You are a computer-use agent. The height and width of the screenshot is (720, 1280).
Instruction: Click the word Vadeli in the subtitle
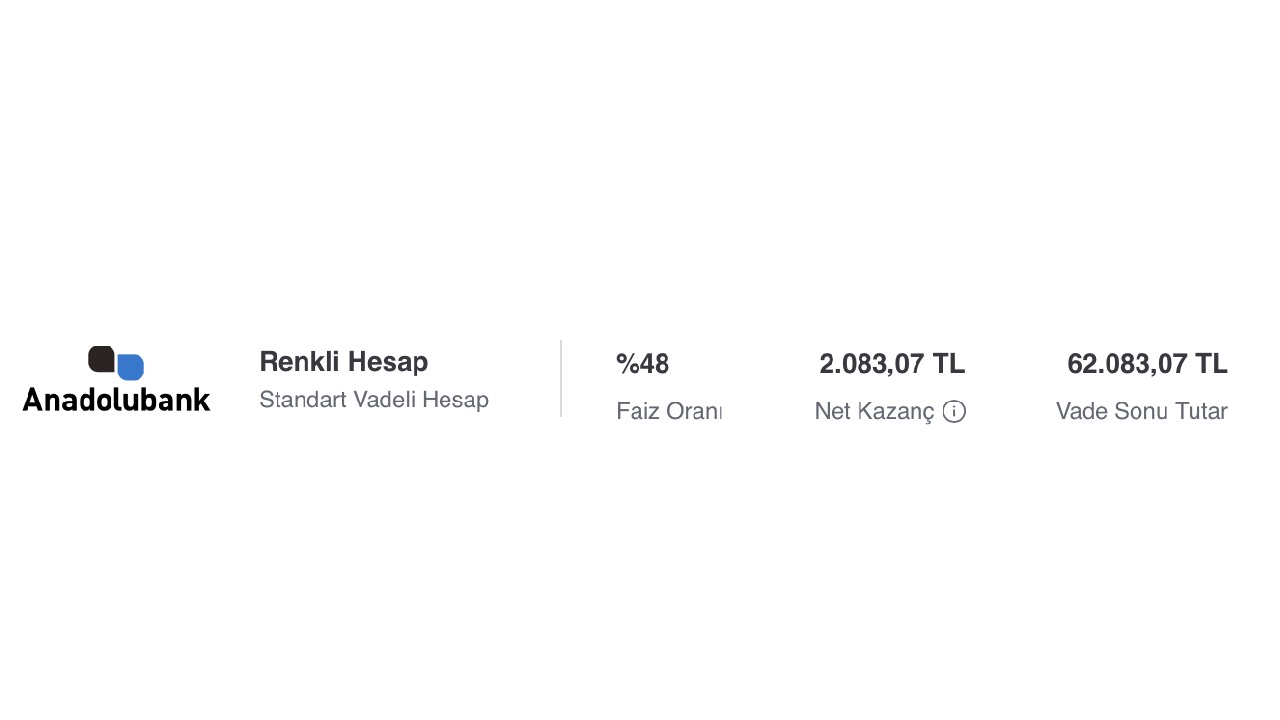[x=384, y=400]
